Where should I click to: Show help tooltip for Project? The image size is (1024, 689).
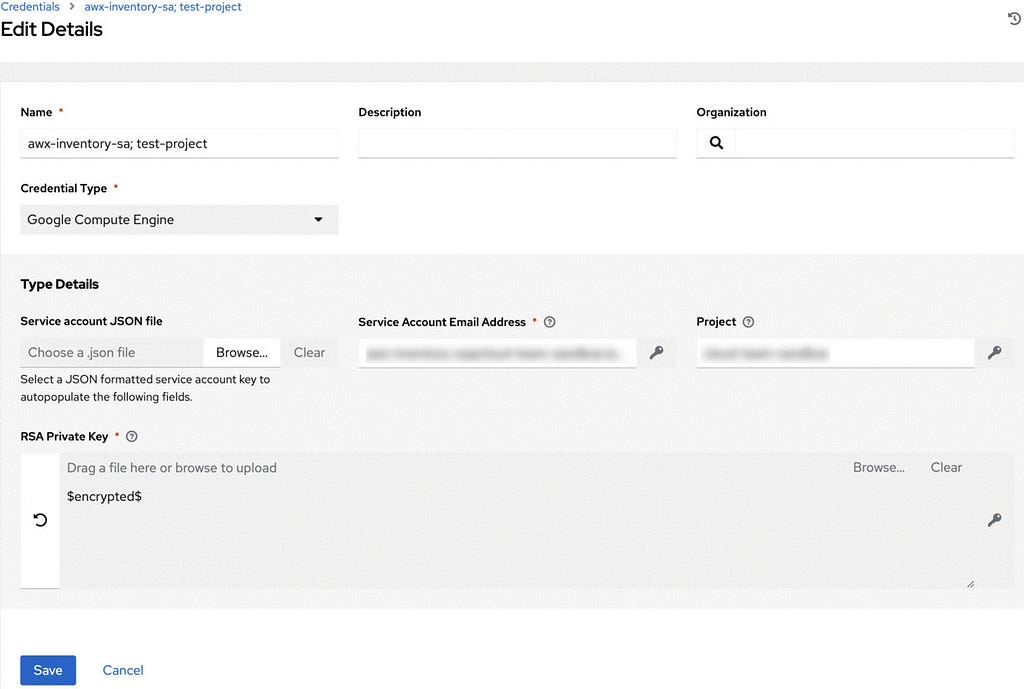[748, 322]
